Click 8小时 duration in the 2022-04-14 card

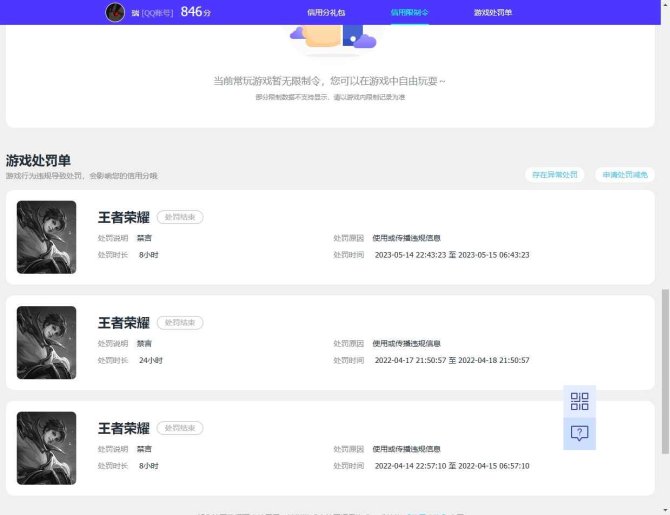coord(149,466)
